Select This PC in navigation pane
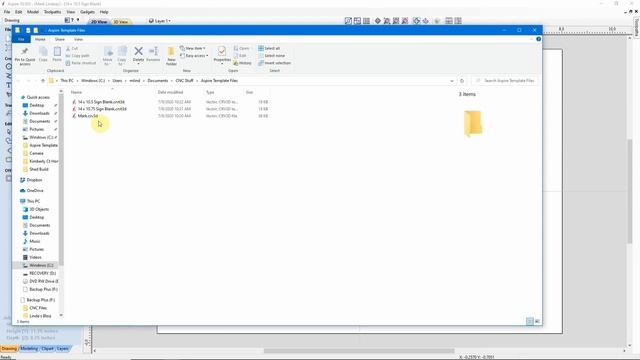 pos(33,201)
